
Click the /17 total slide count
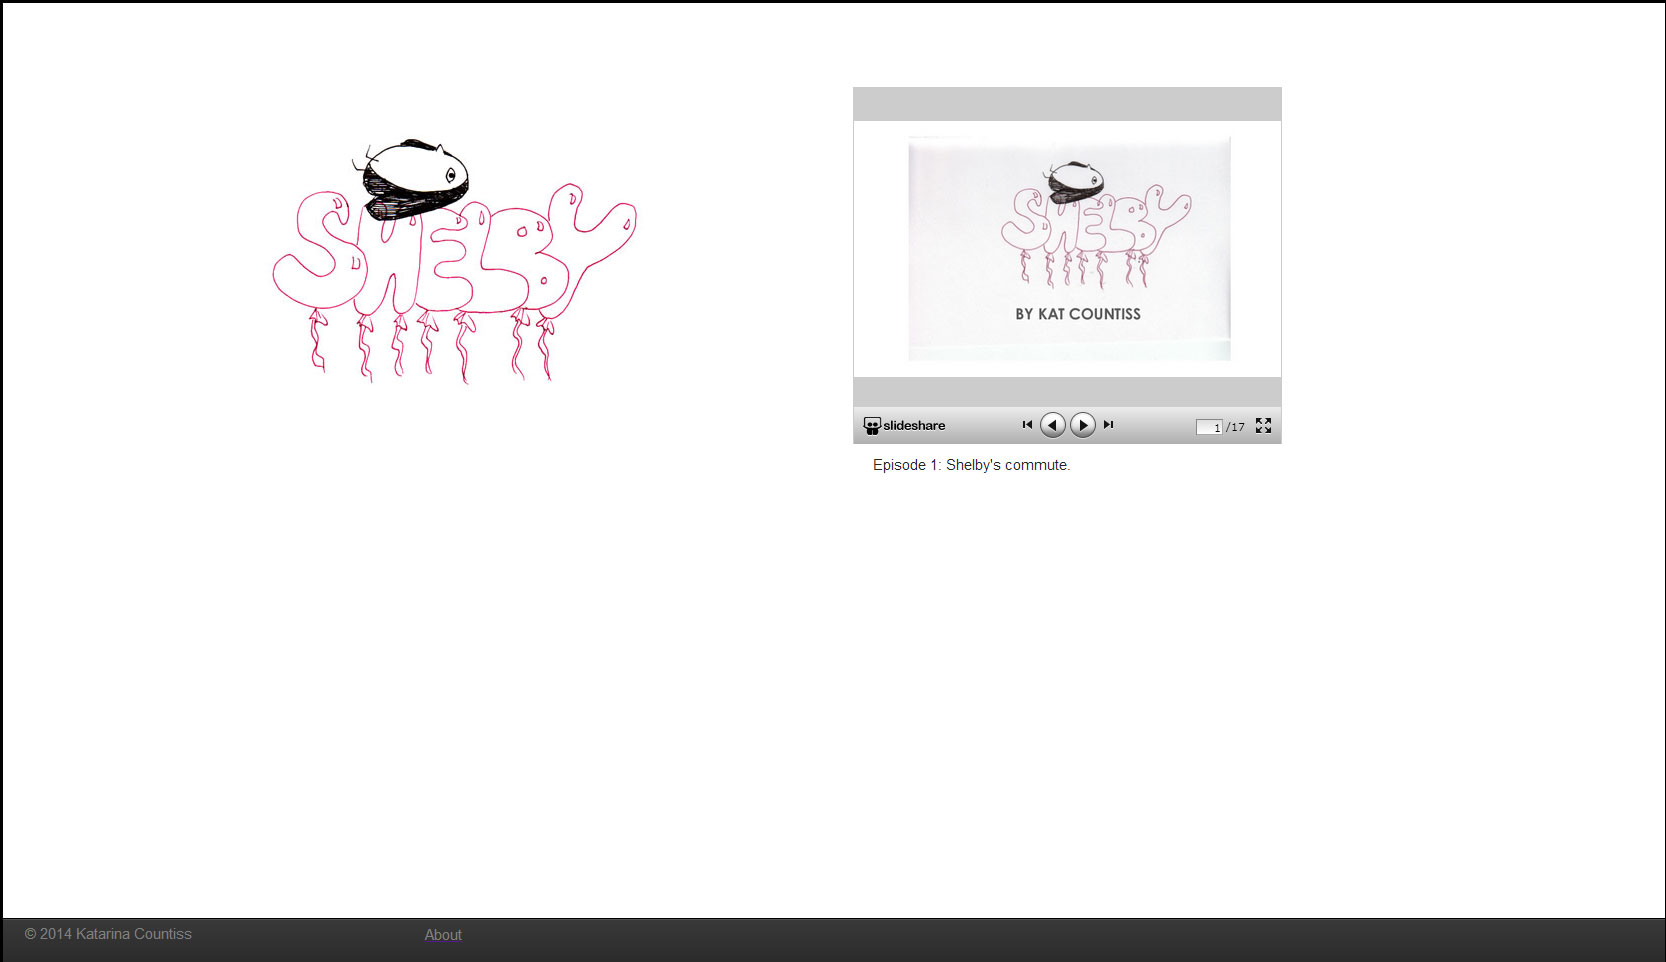(x=1236, y=427)
